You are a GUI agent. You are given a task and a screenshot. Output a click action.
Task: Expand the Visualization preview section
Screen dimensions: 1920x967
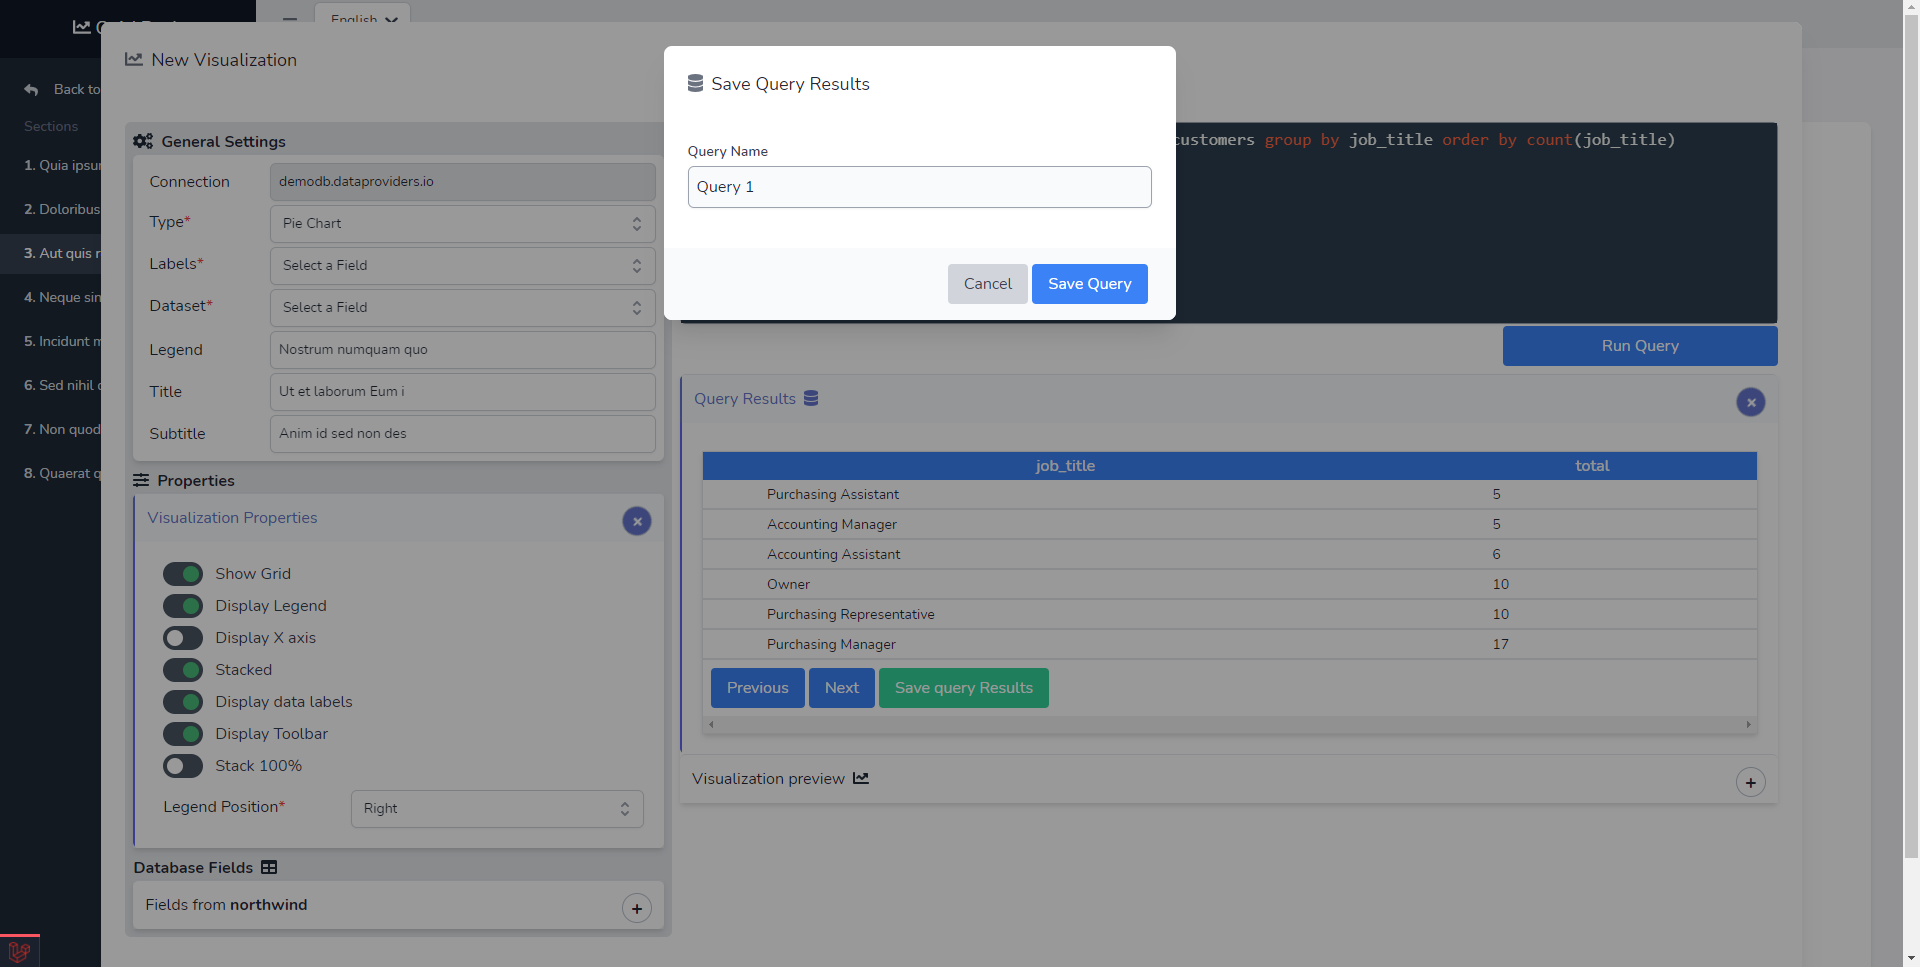point(1750,782)
